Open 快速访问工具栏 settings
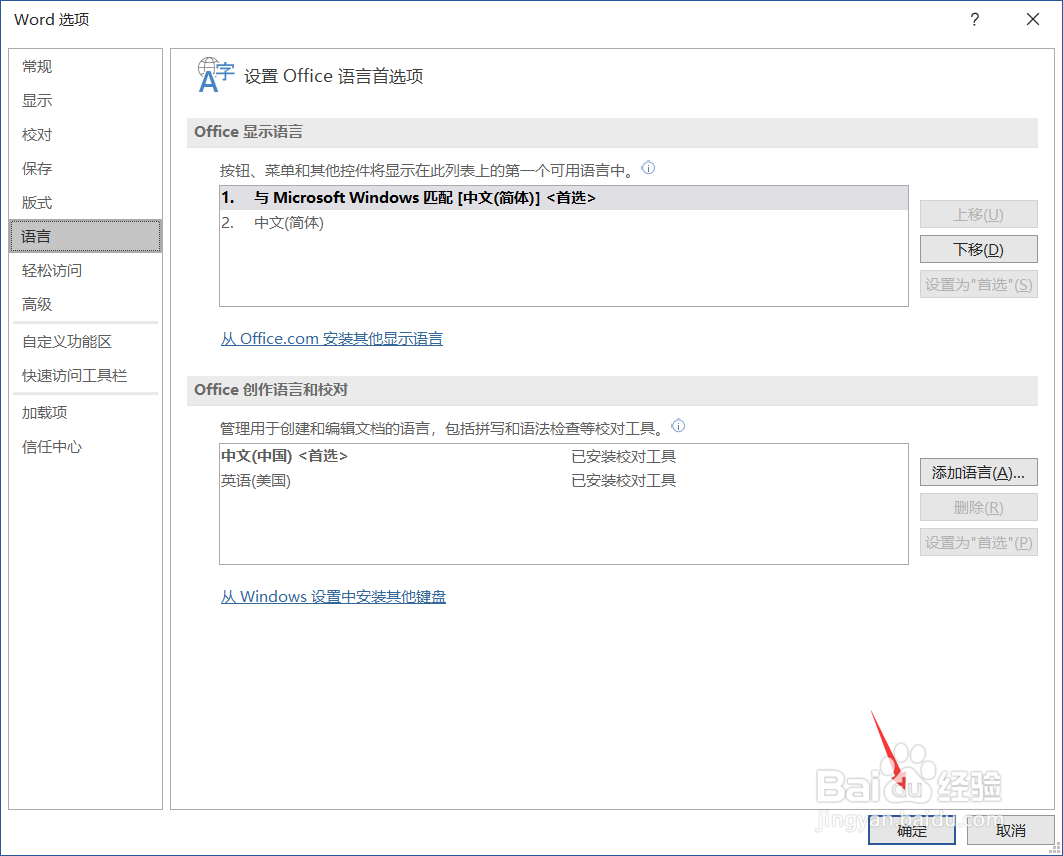This screenshot has width=1063, height=856. pos(85,375)
